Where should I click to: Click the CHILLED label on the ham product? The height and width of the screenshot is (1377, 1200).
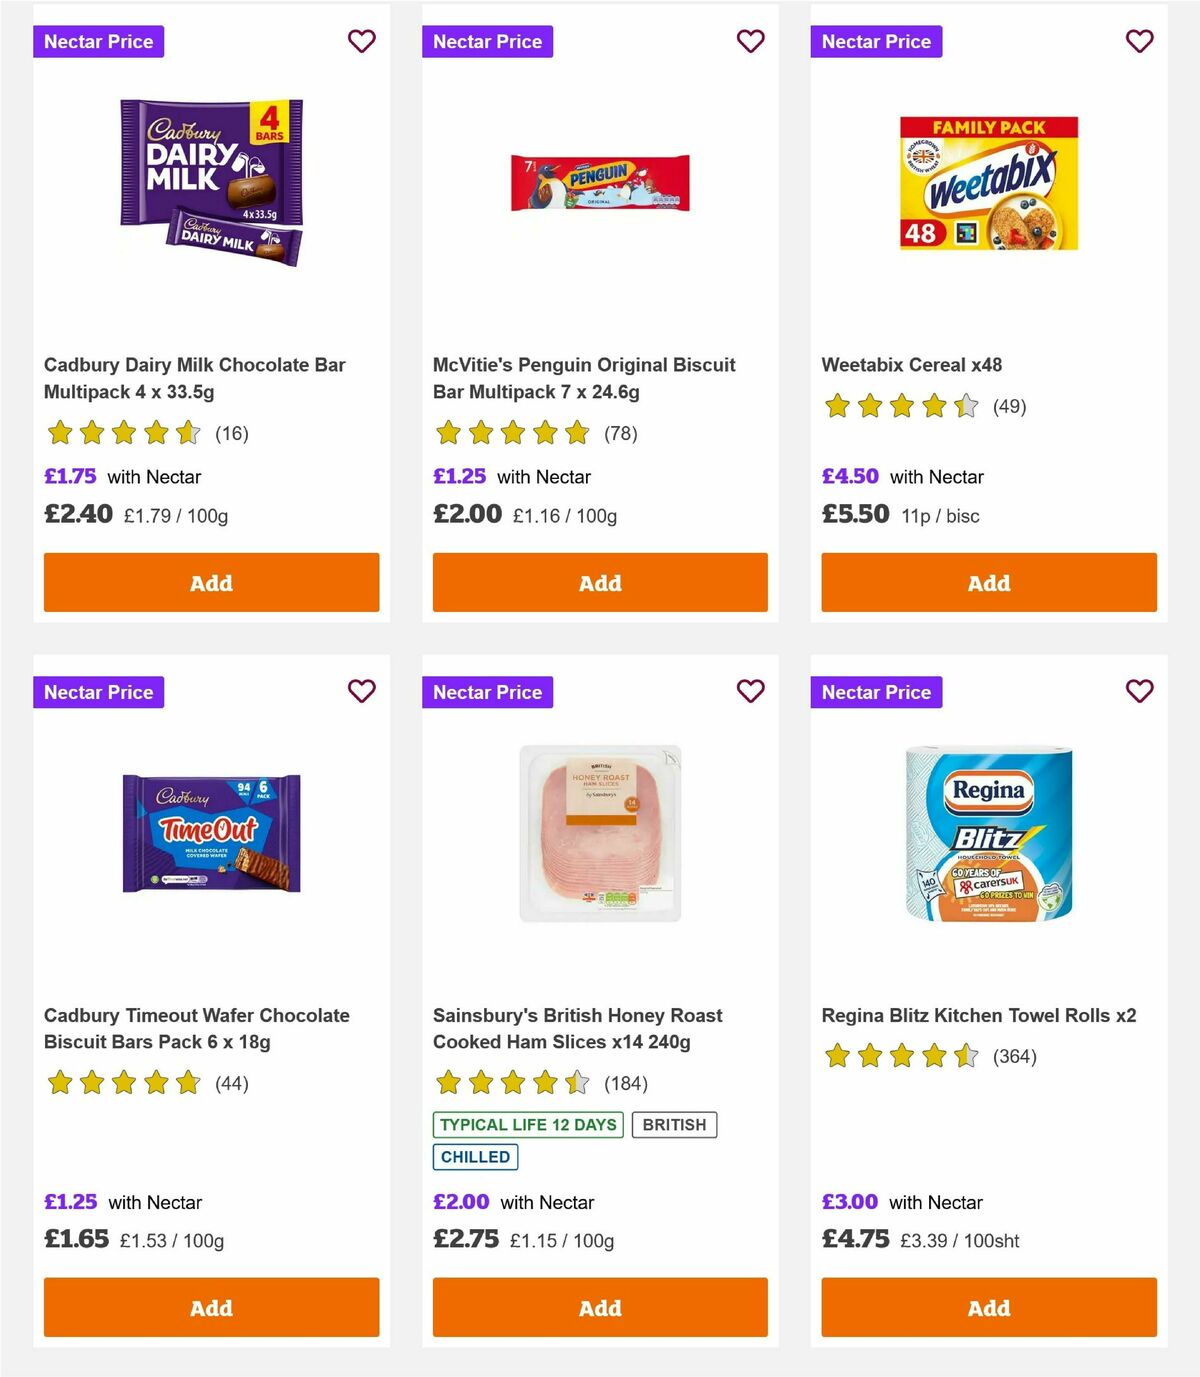[475, 1157]
